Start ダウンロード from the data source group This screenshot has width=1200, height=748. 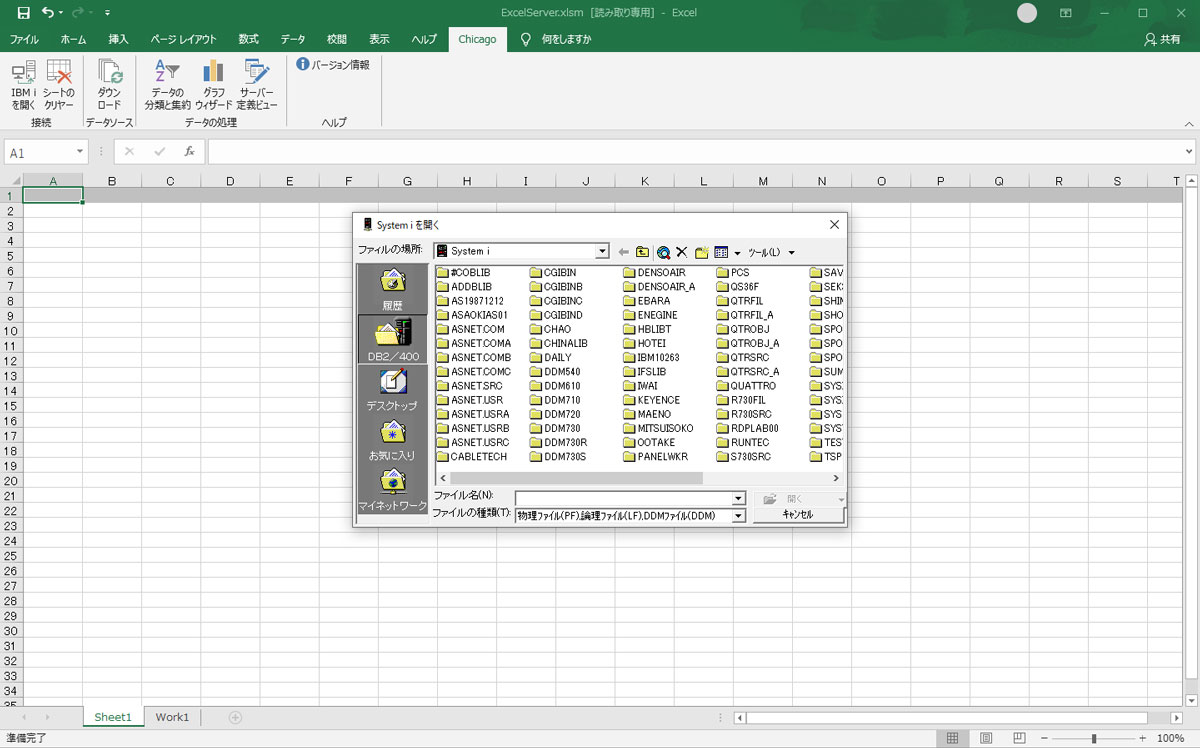(109, 84)
